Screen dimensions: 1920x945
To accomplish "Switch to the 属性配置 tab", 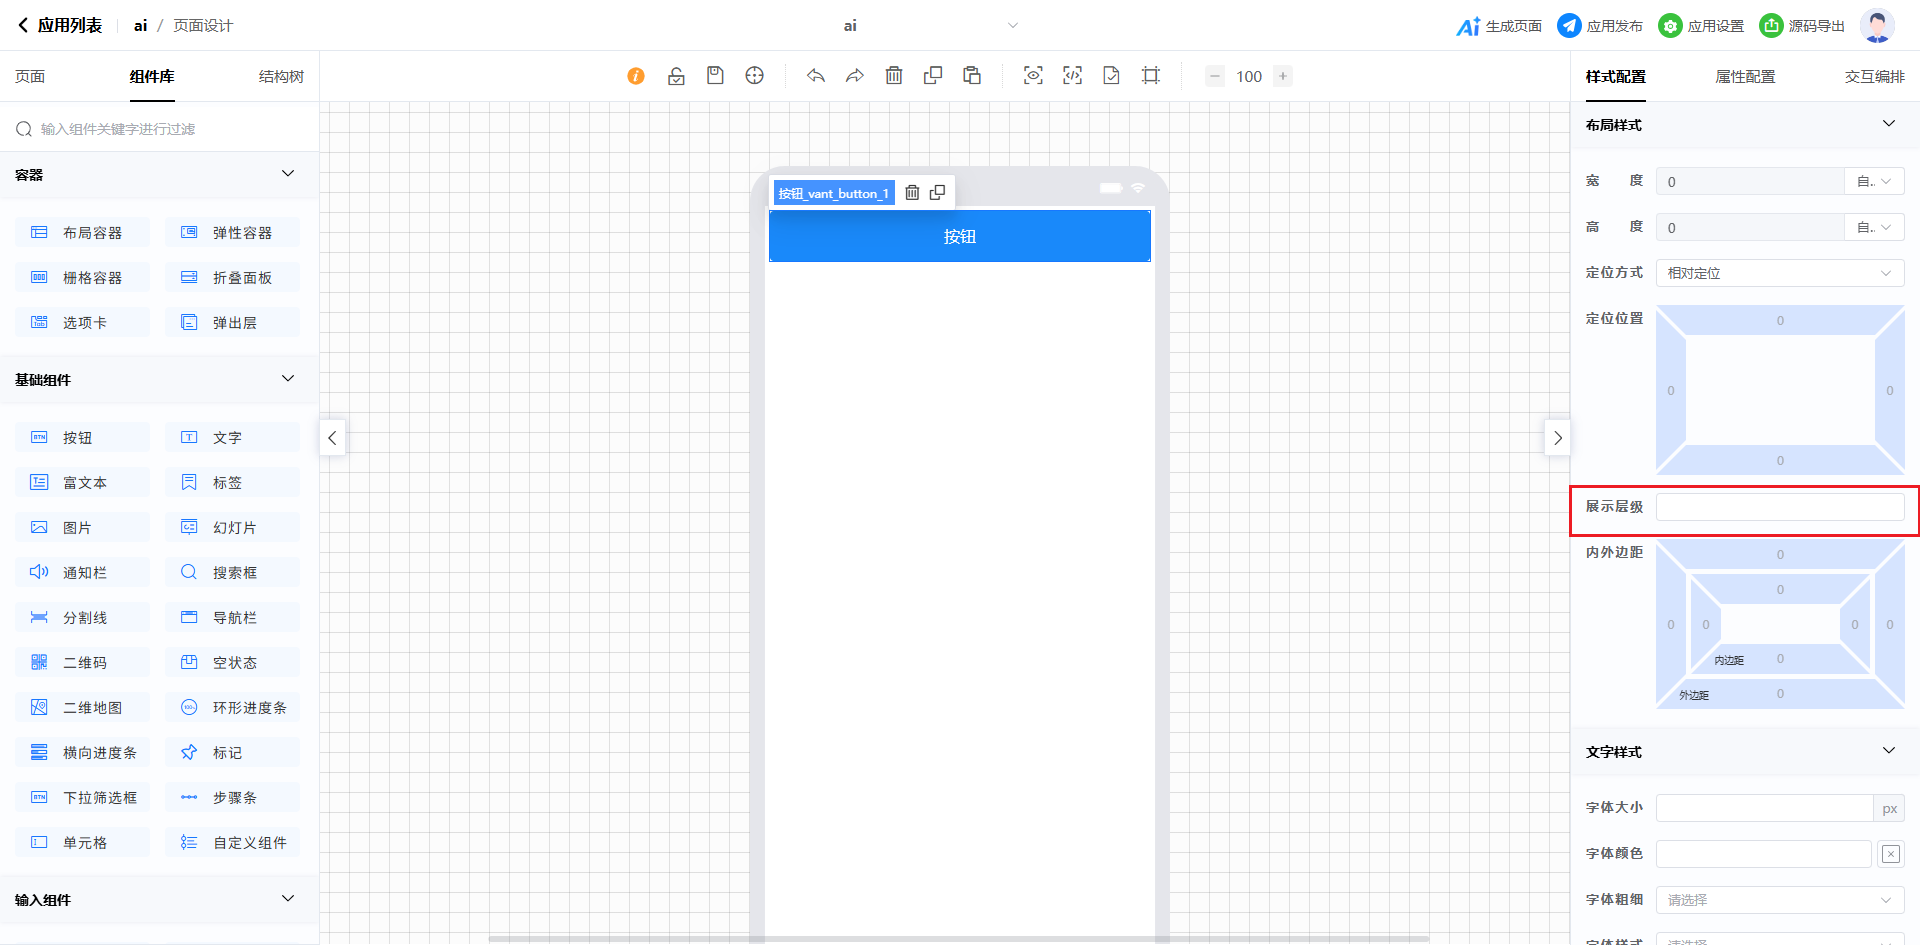I will tap(1745, 77).
